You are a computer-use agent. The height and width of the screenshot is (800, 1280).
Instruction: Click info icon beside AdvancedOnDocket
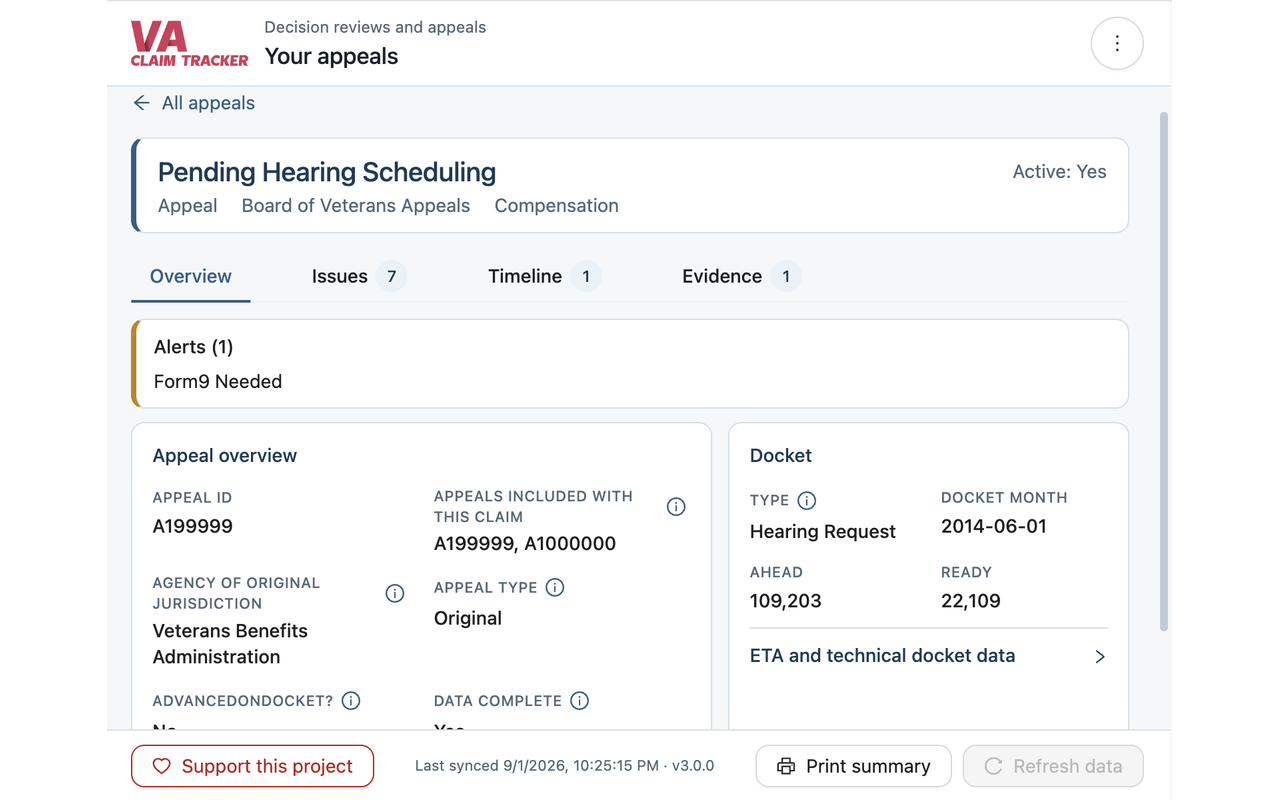351,701
